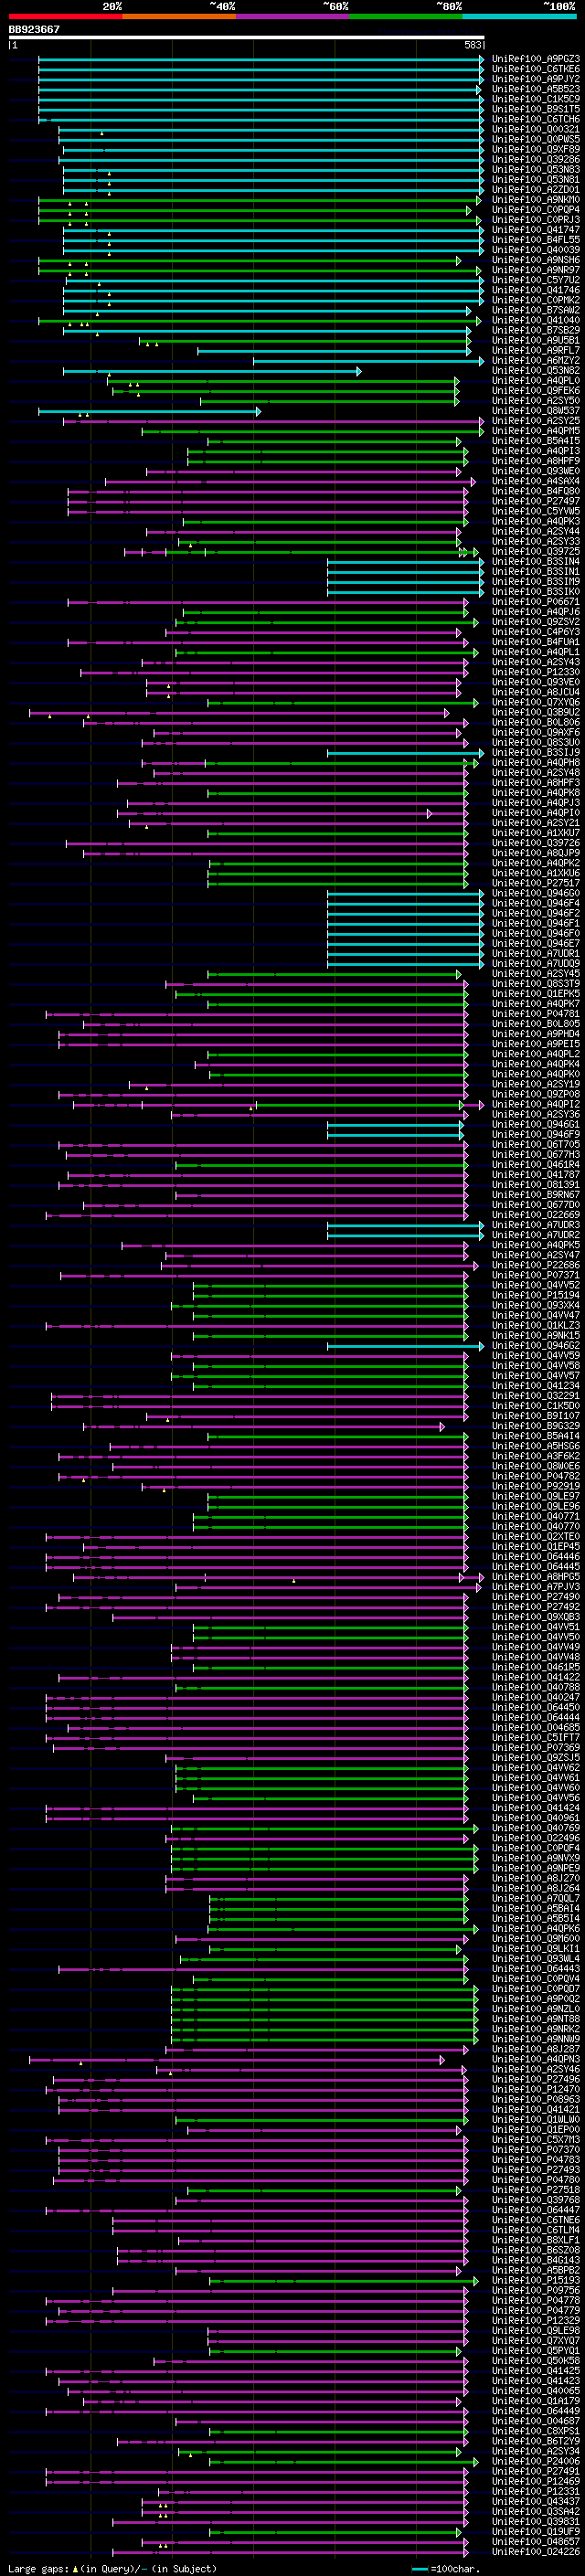The height and width of the screenshot is (2576, 585).
Task: Select the UniRef100_Q1WLW0 entry
Action: pos(536,2120)
